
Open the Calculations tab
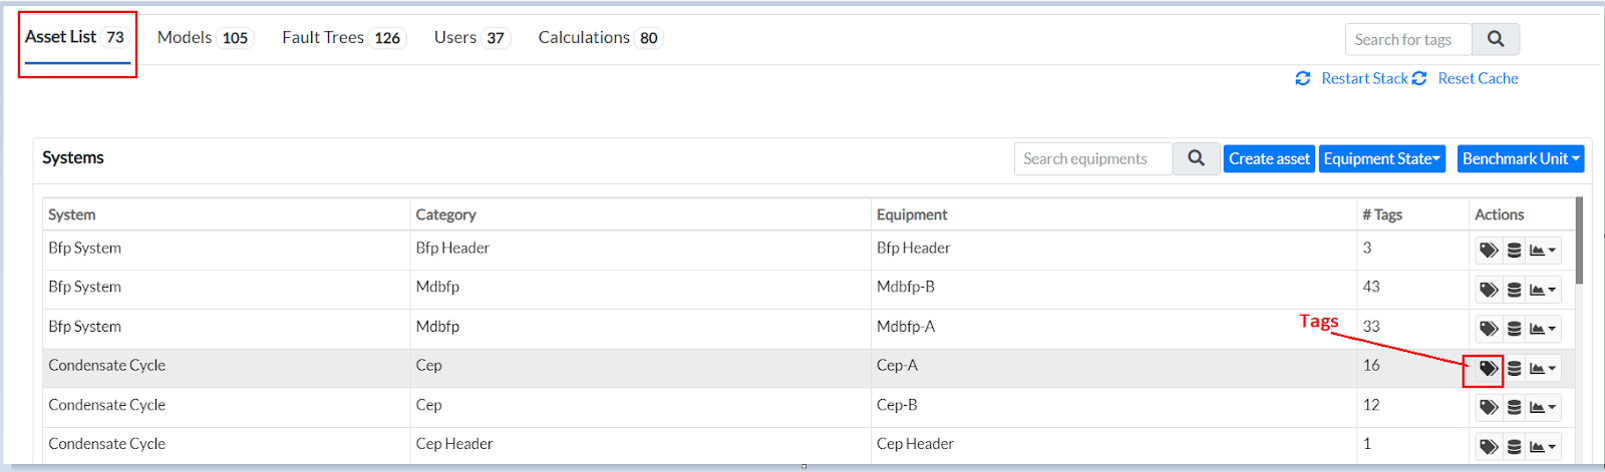[599, 38]
